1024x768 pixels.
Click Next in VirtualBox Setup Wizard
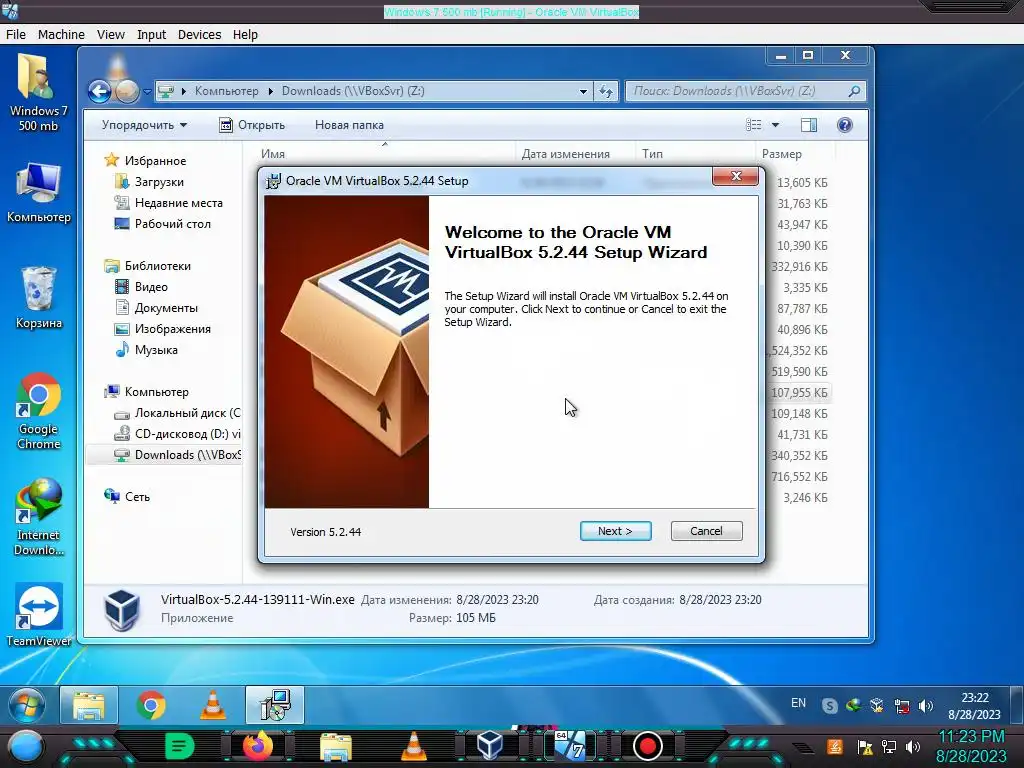point(615,531)
